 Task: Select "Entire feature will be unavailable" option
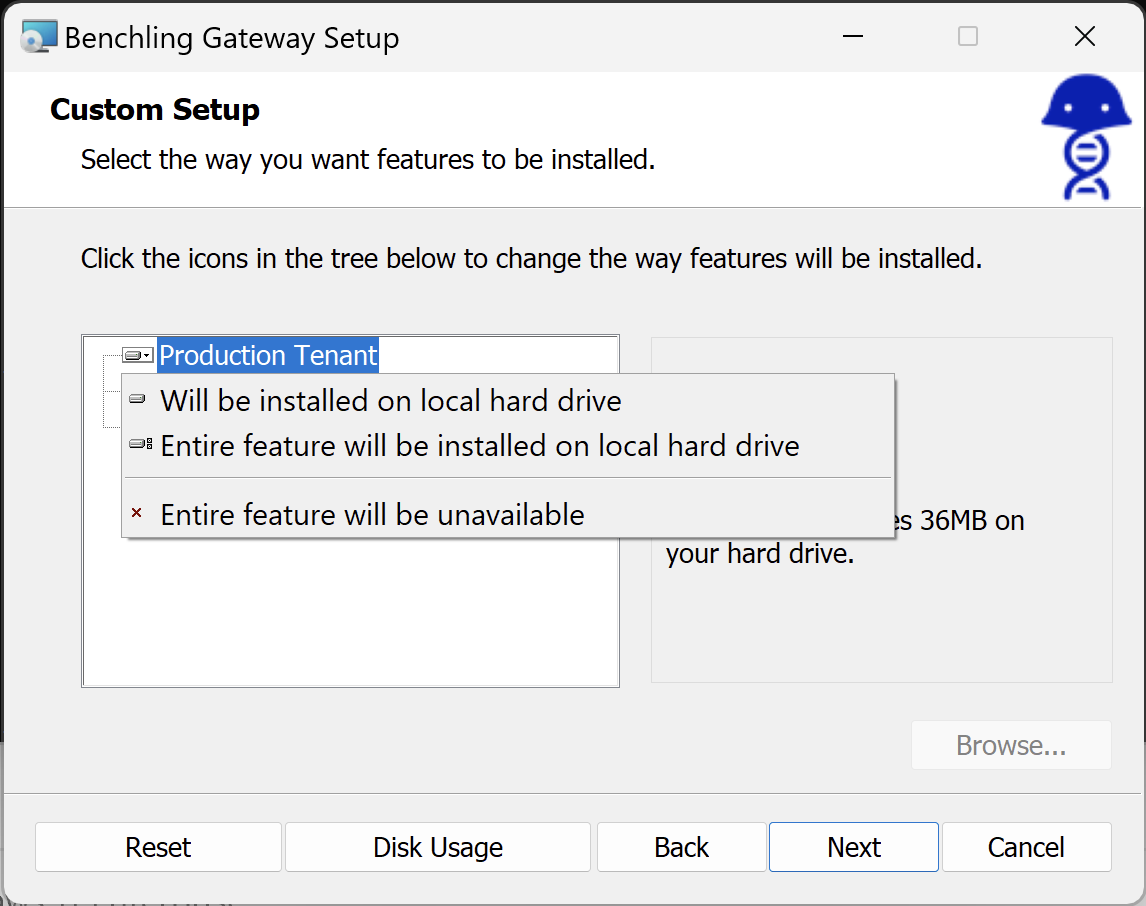372,515
